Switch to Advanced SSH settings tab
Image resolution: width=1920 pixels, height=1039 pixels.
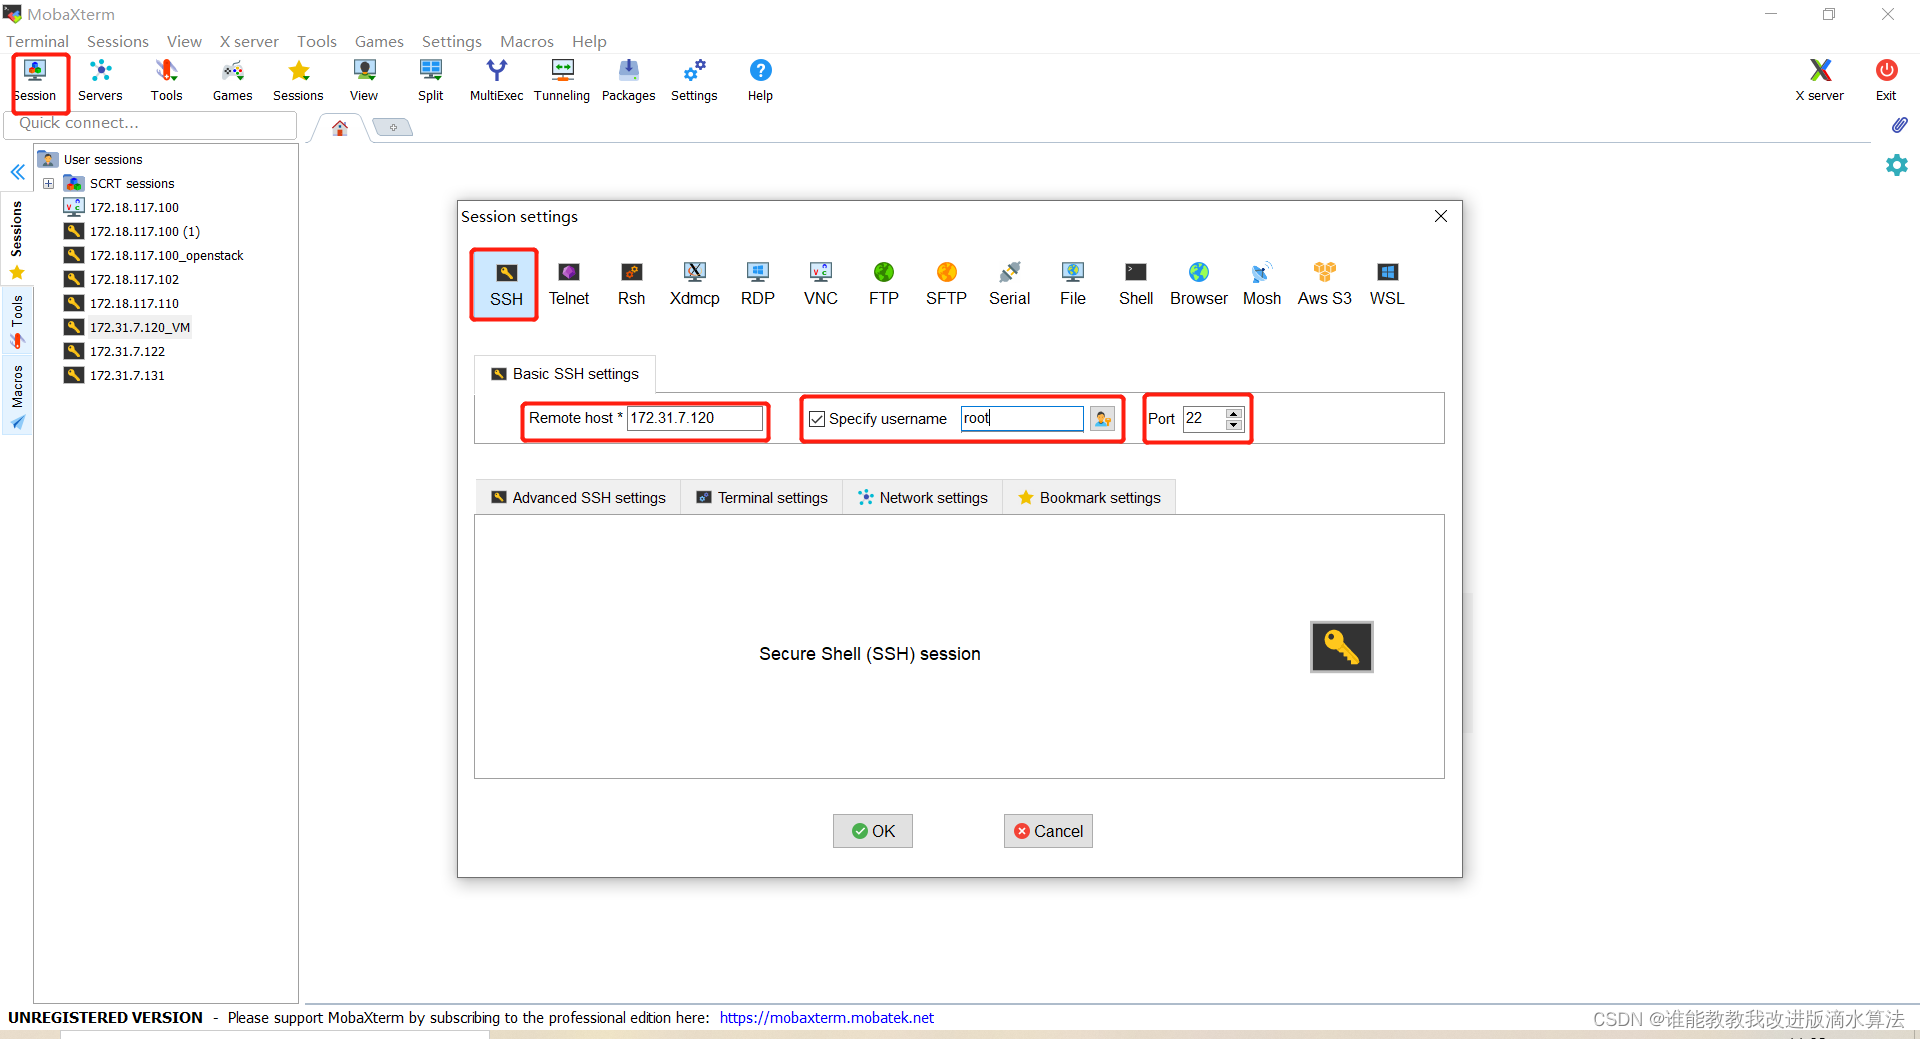pos(578,498)
